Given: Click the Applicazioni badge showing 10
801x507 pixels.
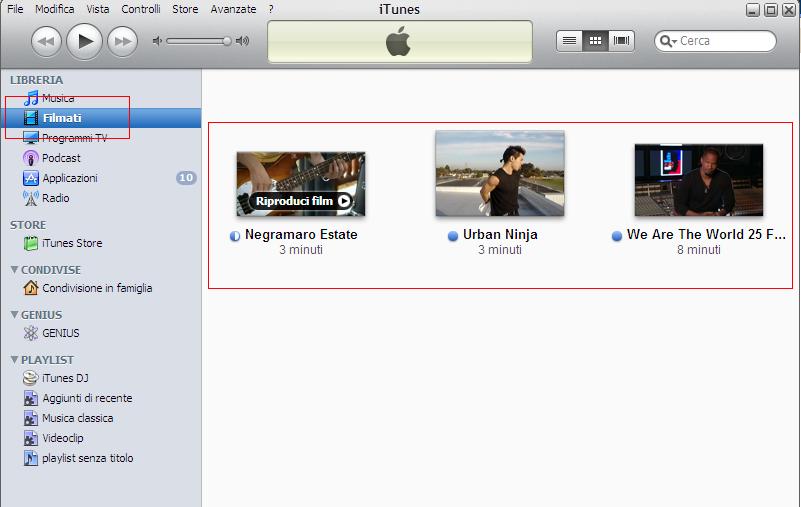Looking at the screenshot, I should [x=186, y=178].
